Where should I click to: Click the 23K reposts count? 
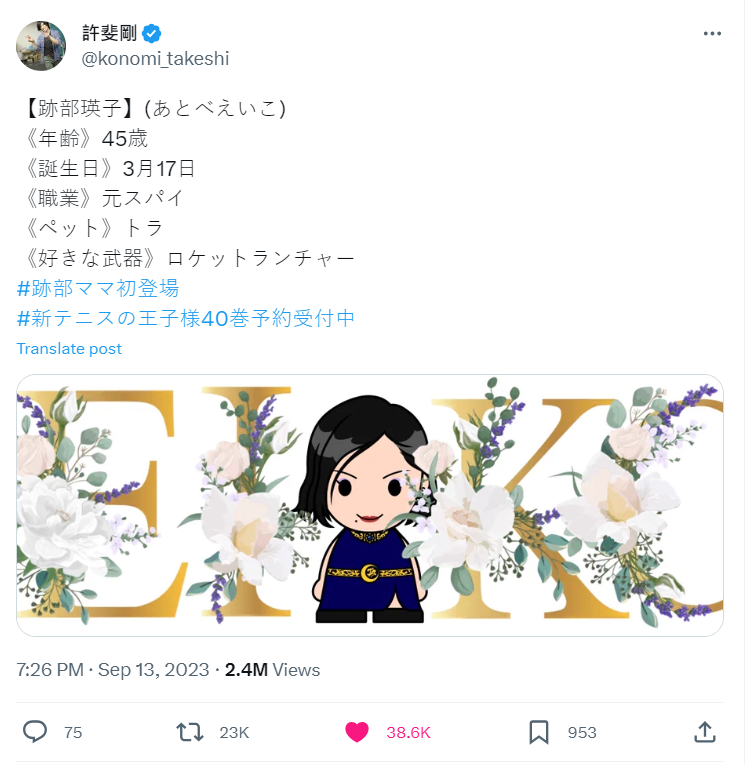[x=234, y=733]
